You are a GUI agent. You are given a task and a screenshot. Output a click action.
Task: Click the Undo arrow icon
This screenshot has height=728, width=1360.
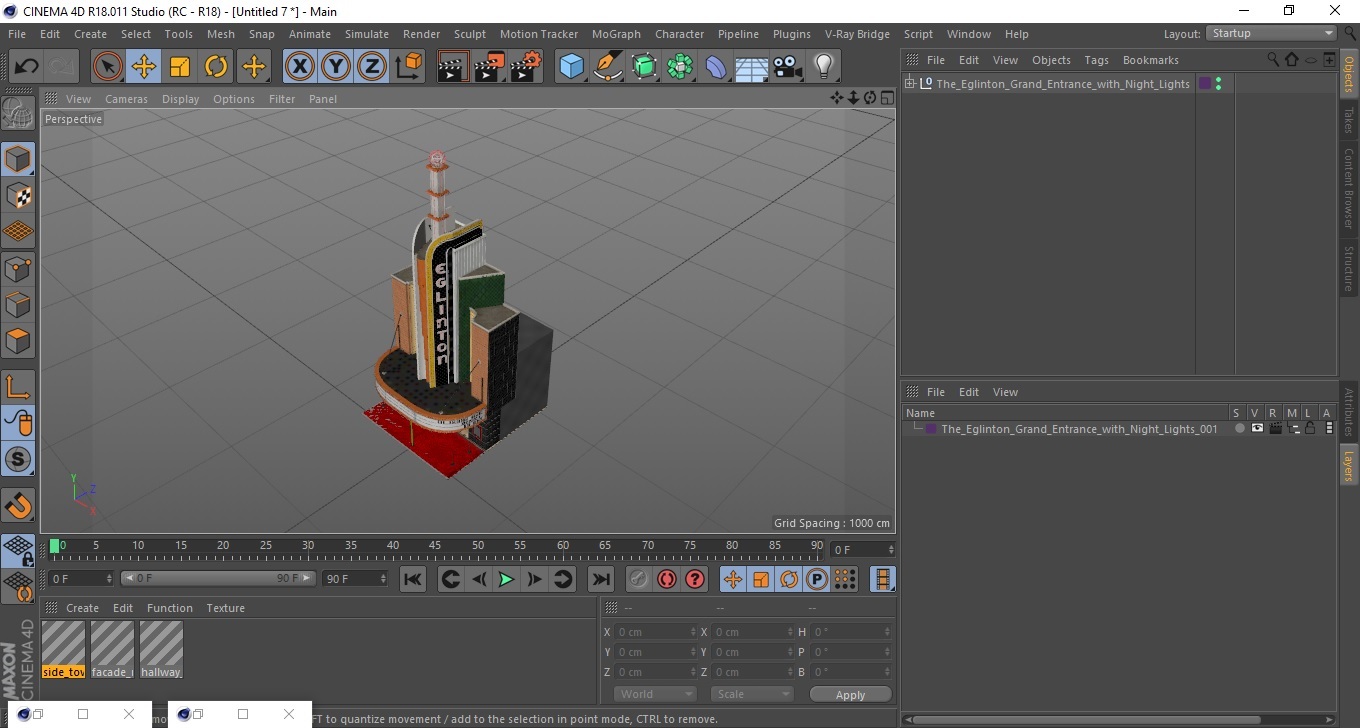[x=26, y=67]
